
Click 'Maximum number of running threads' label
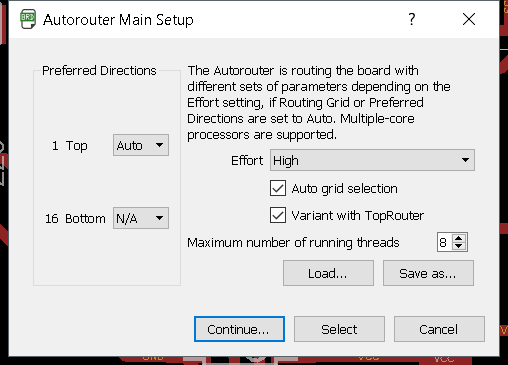pyautogui.click(x=293, y=243)
